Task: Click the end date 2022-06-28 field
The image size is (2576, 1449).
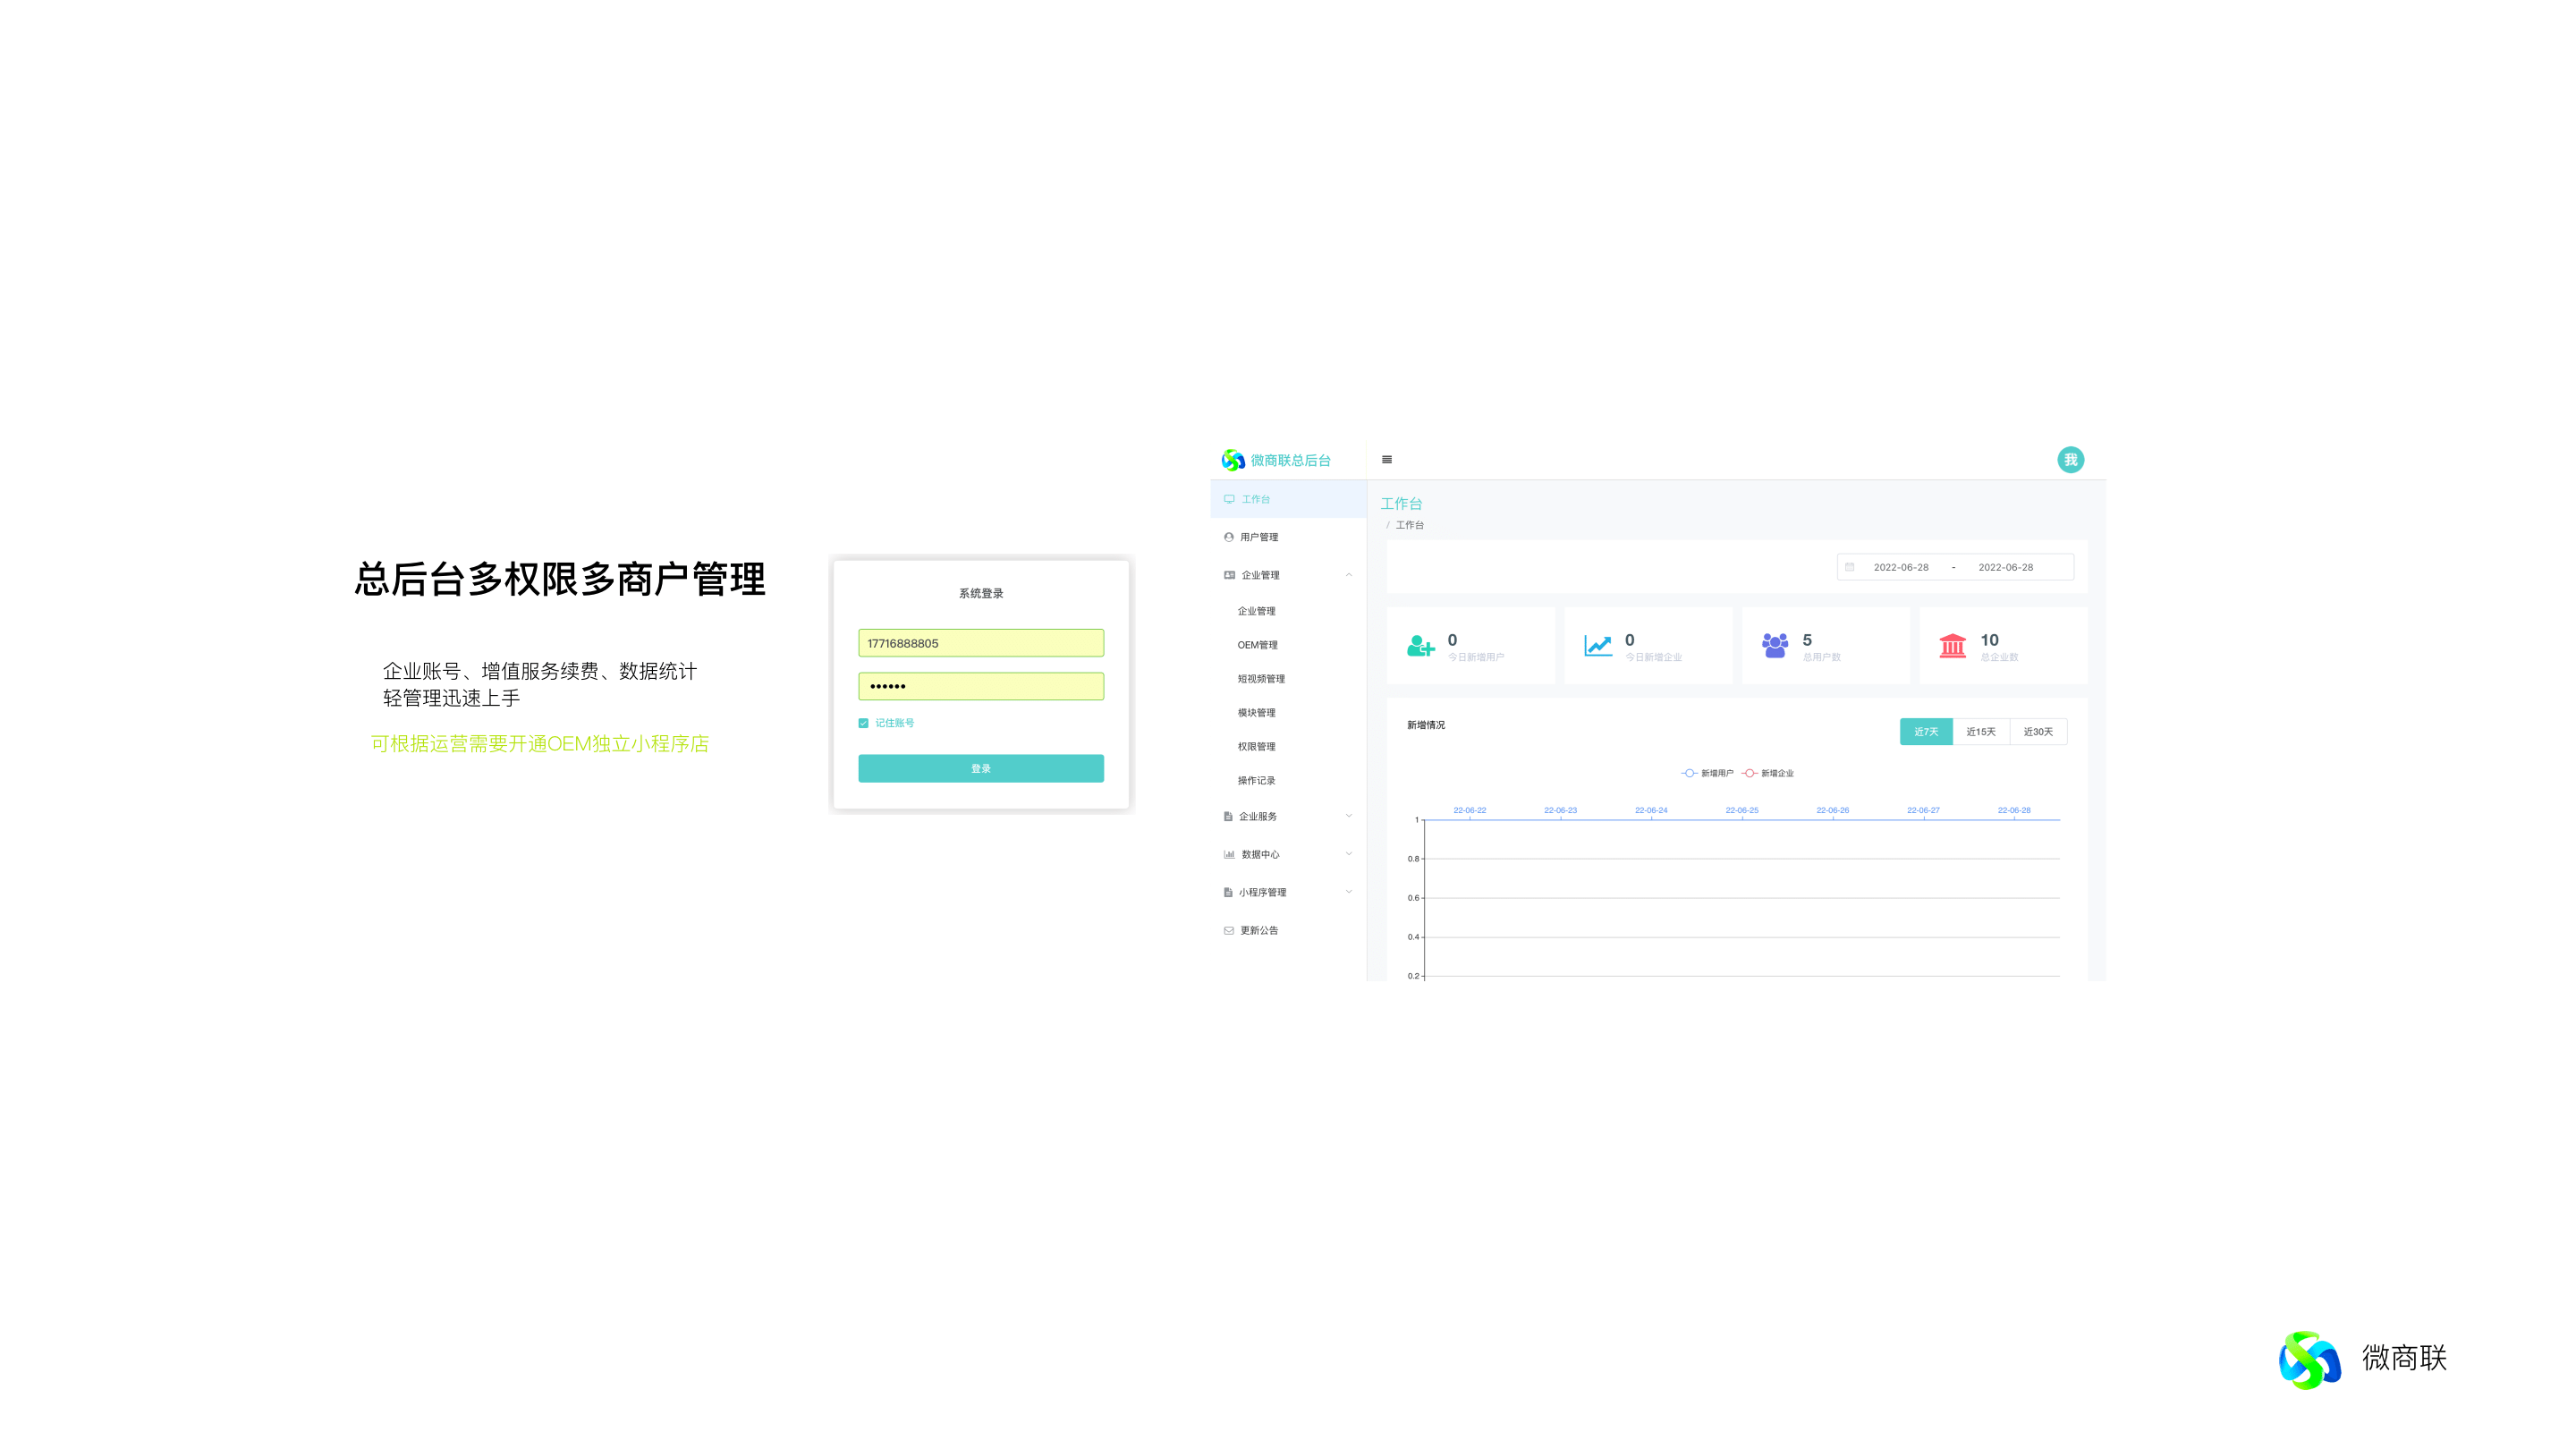Action: (x=2005, y=567)
